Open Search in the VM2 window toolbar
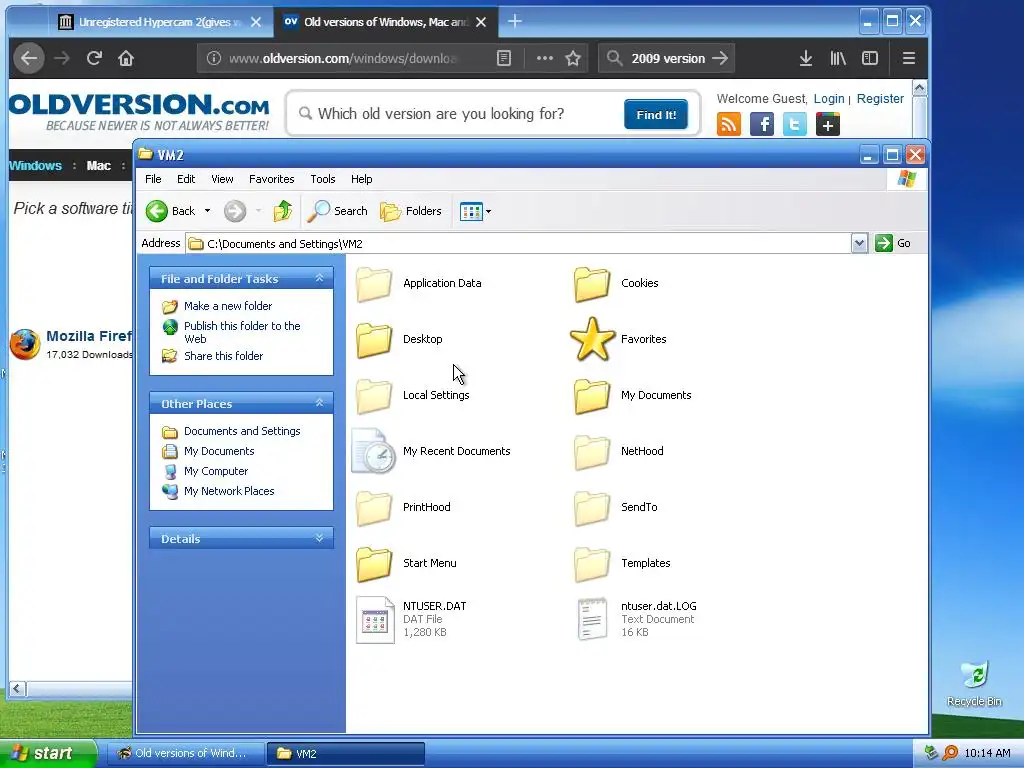 (x=338, y=211)
